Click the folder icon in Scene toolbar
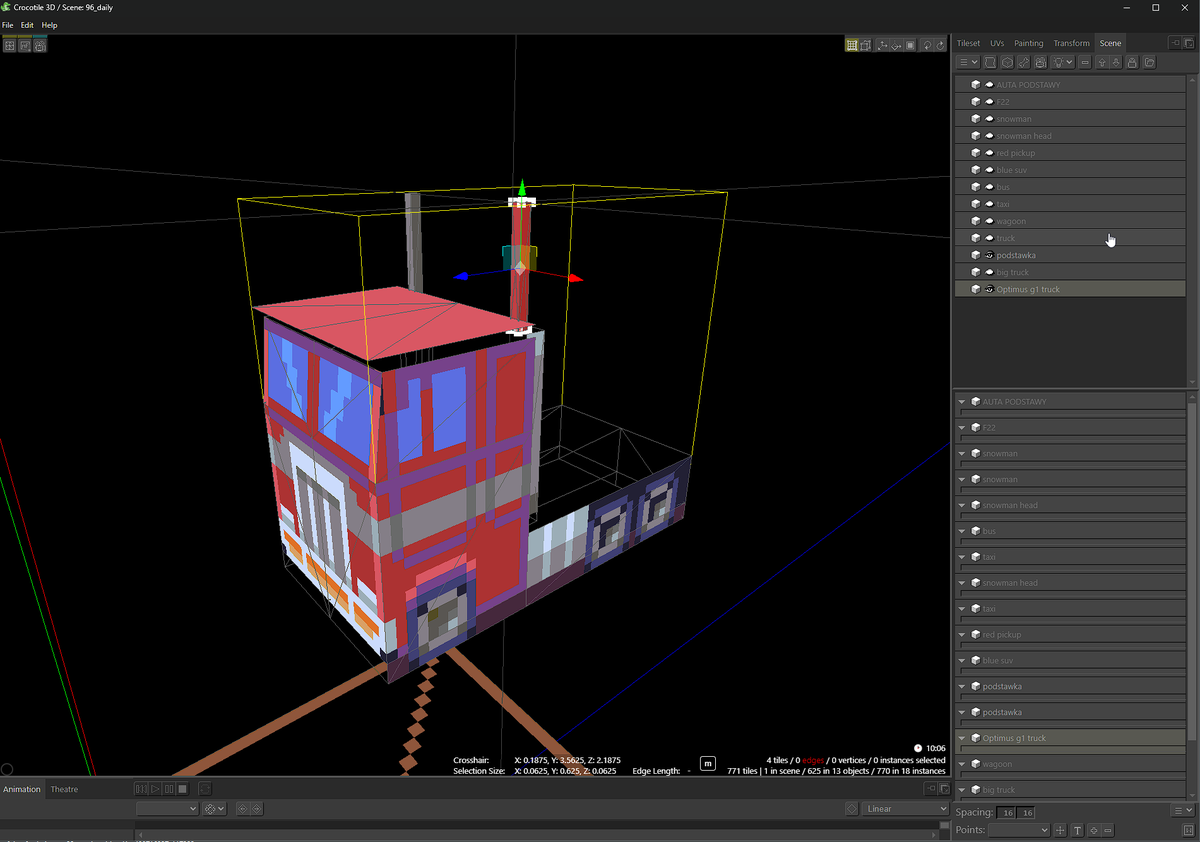Image resolution: width=1200 pixels, height=842 pixels. (1149, 62)
